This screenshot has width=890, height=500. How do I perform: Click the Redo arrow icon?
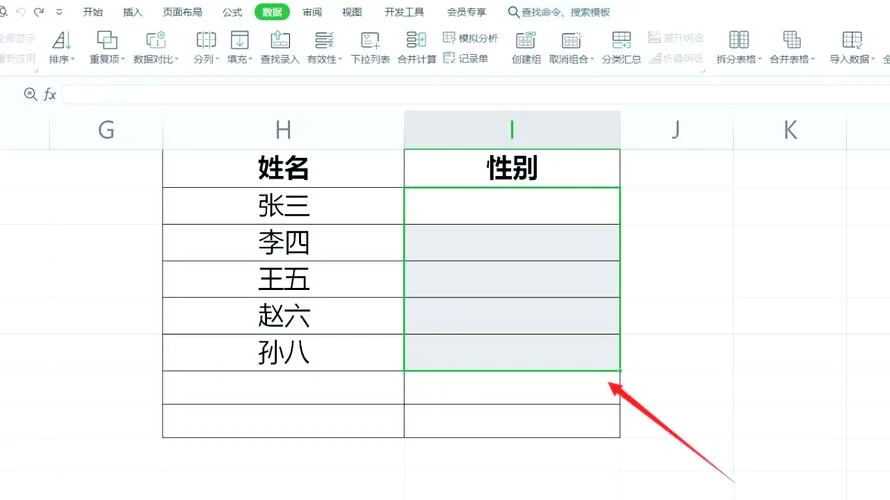click(39, 11)
